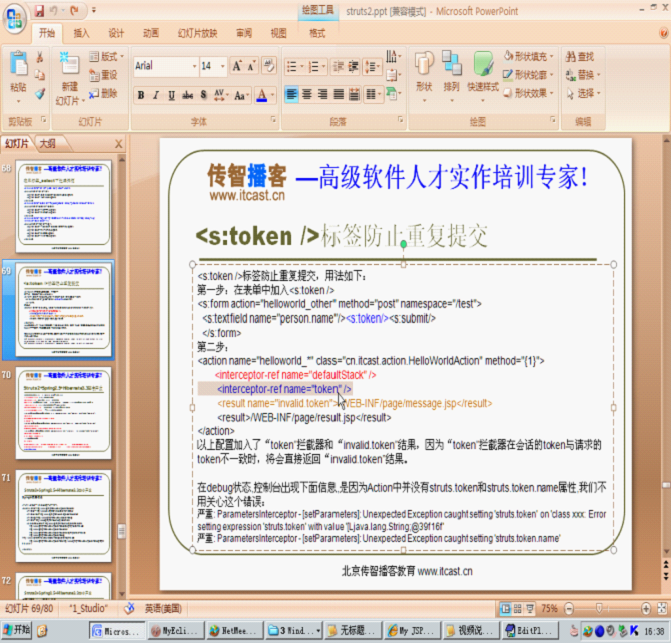
Task: Align text right
Action: [323, 94]
